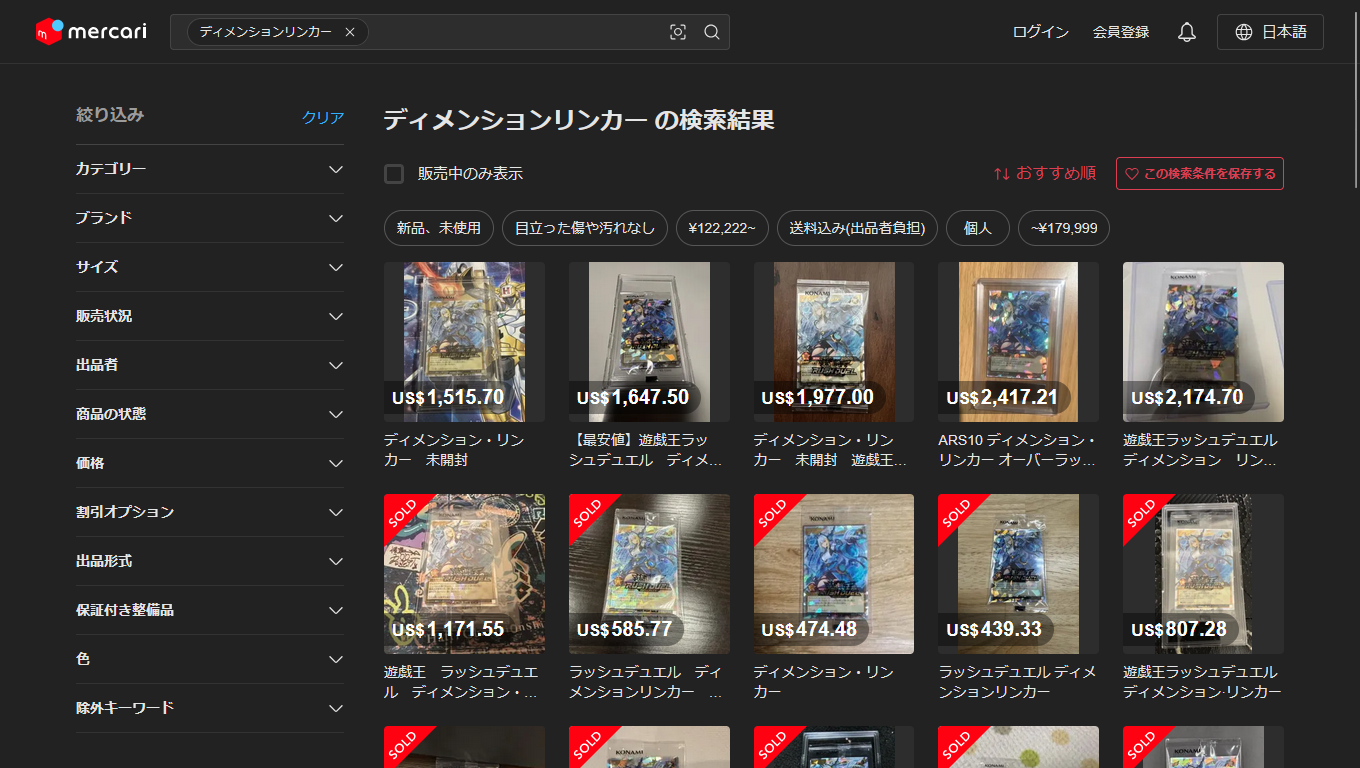
Task: Clear filters with クリア
Action: coord(323,117)
